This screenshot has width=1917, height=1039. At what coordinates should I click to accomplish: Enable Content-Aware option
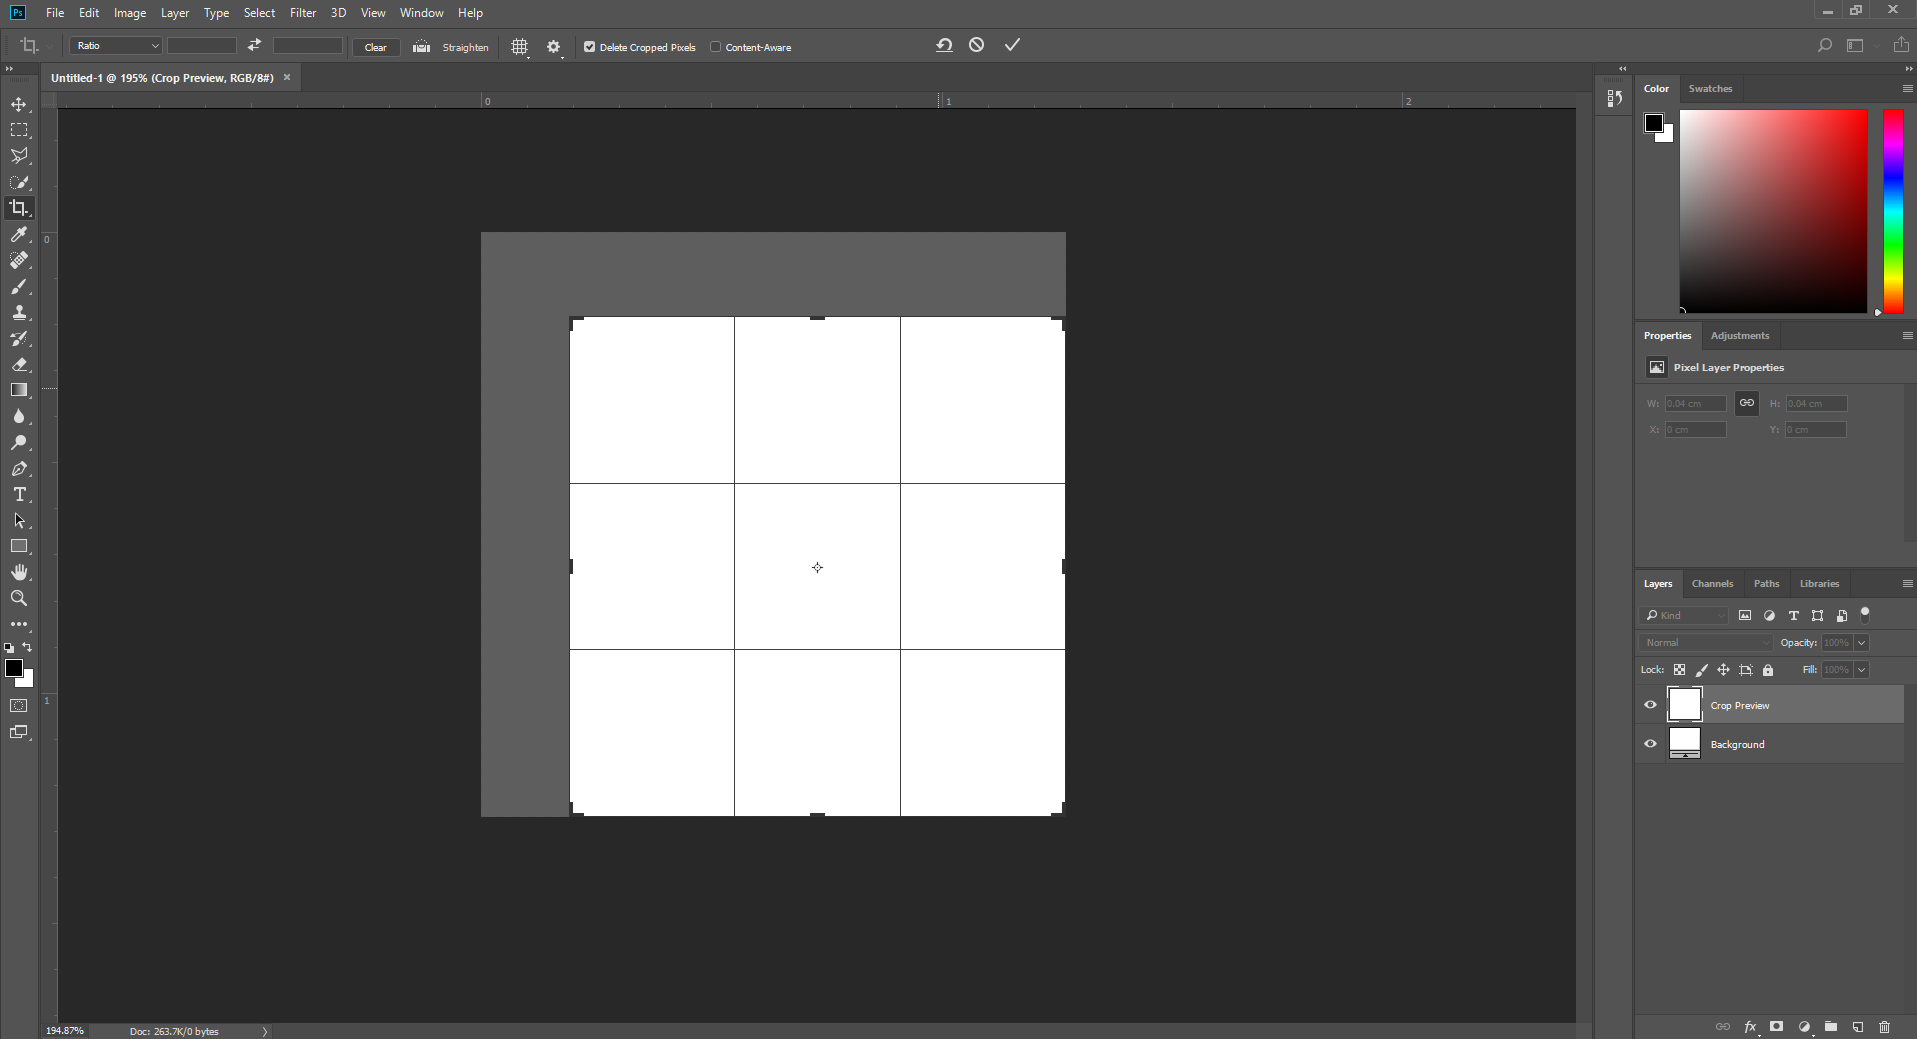tap(717, 46)
